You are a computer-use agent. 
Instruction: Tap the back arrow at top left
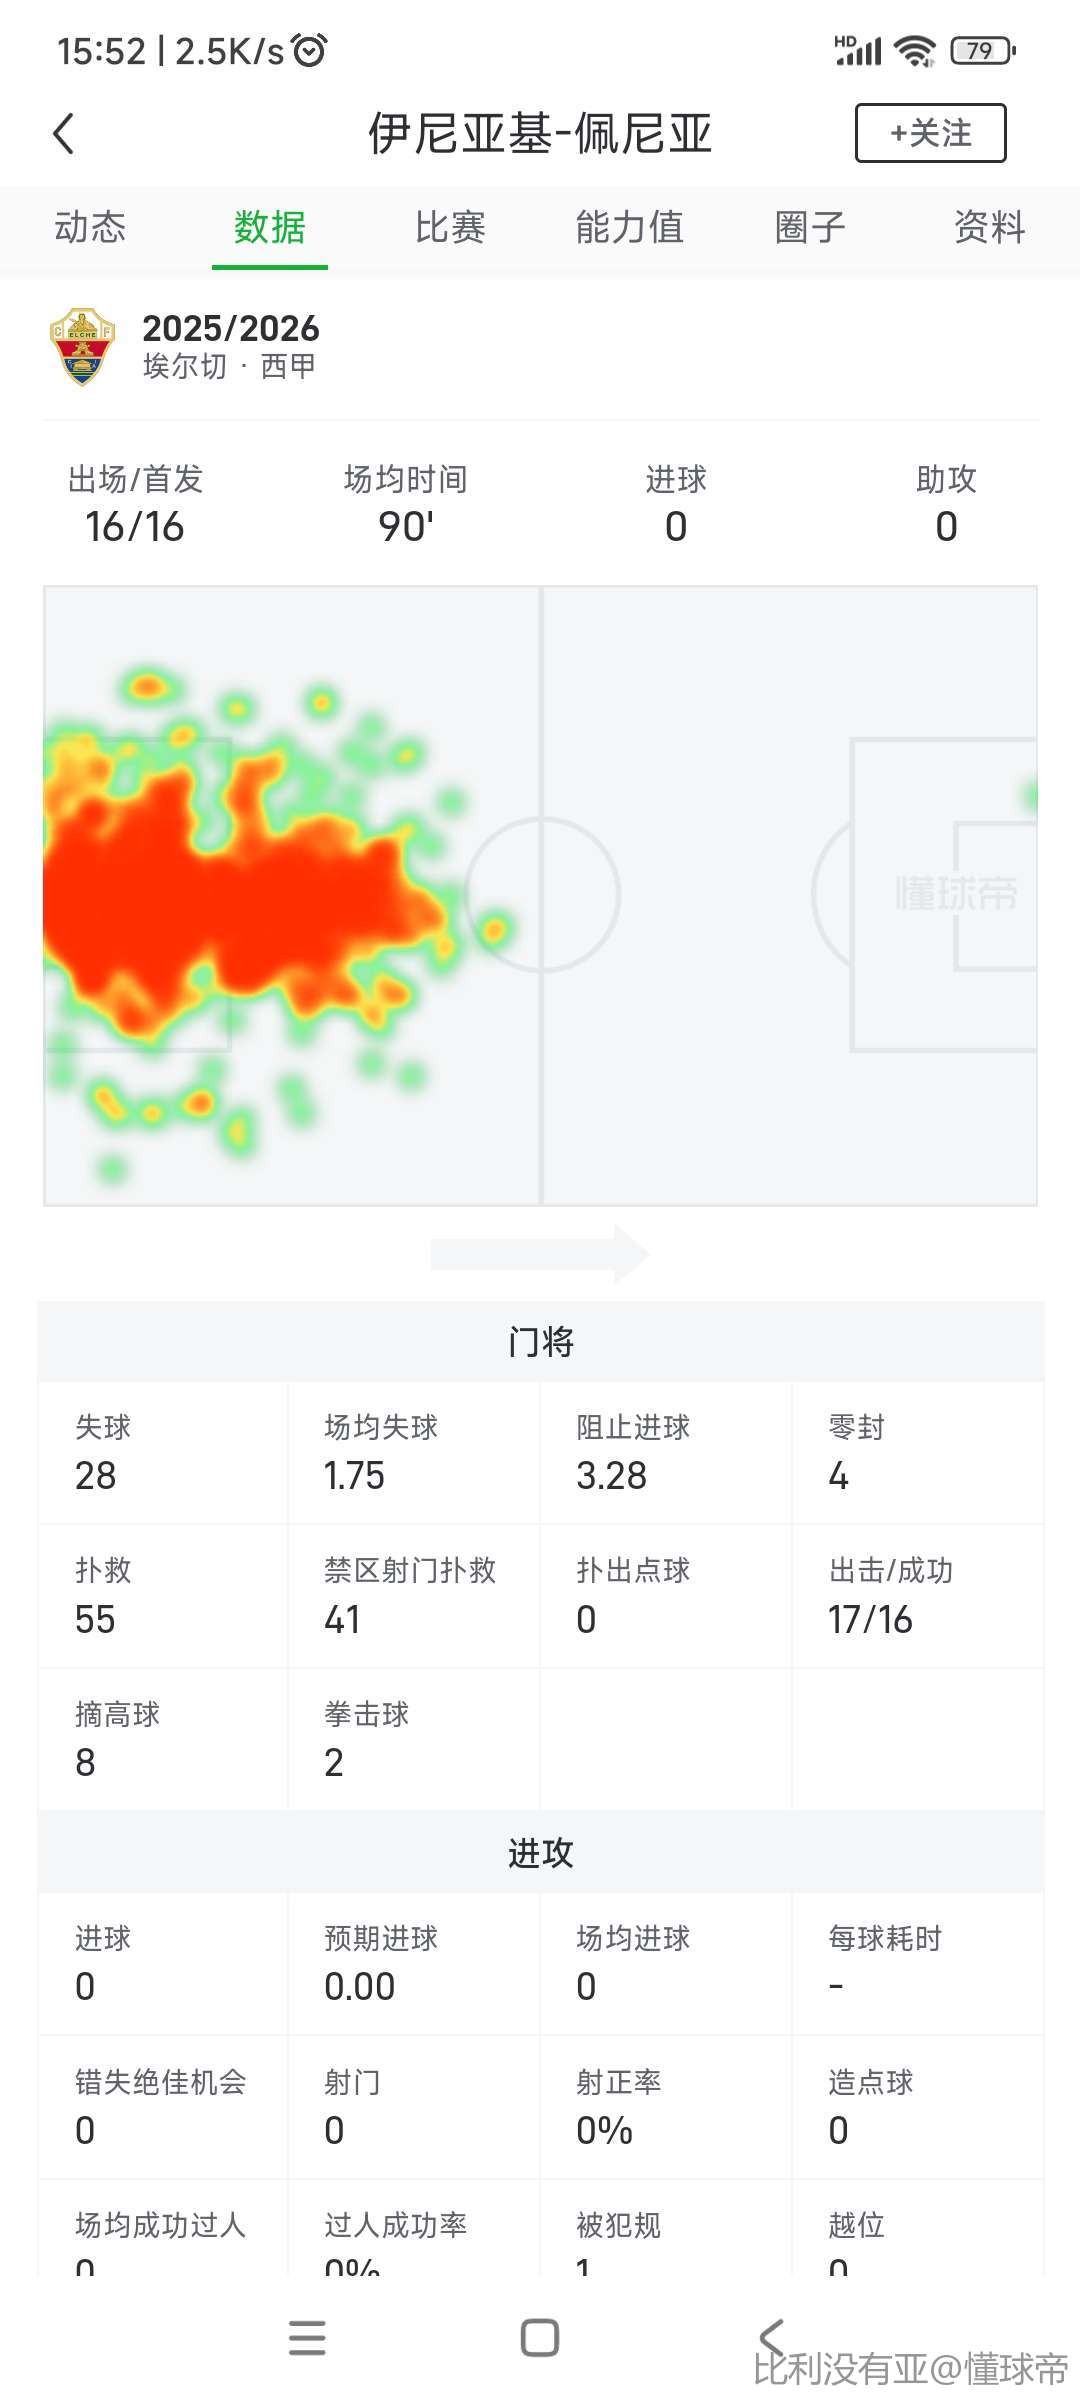(64, 133)
